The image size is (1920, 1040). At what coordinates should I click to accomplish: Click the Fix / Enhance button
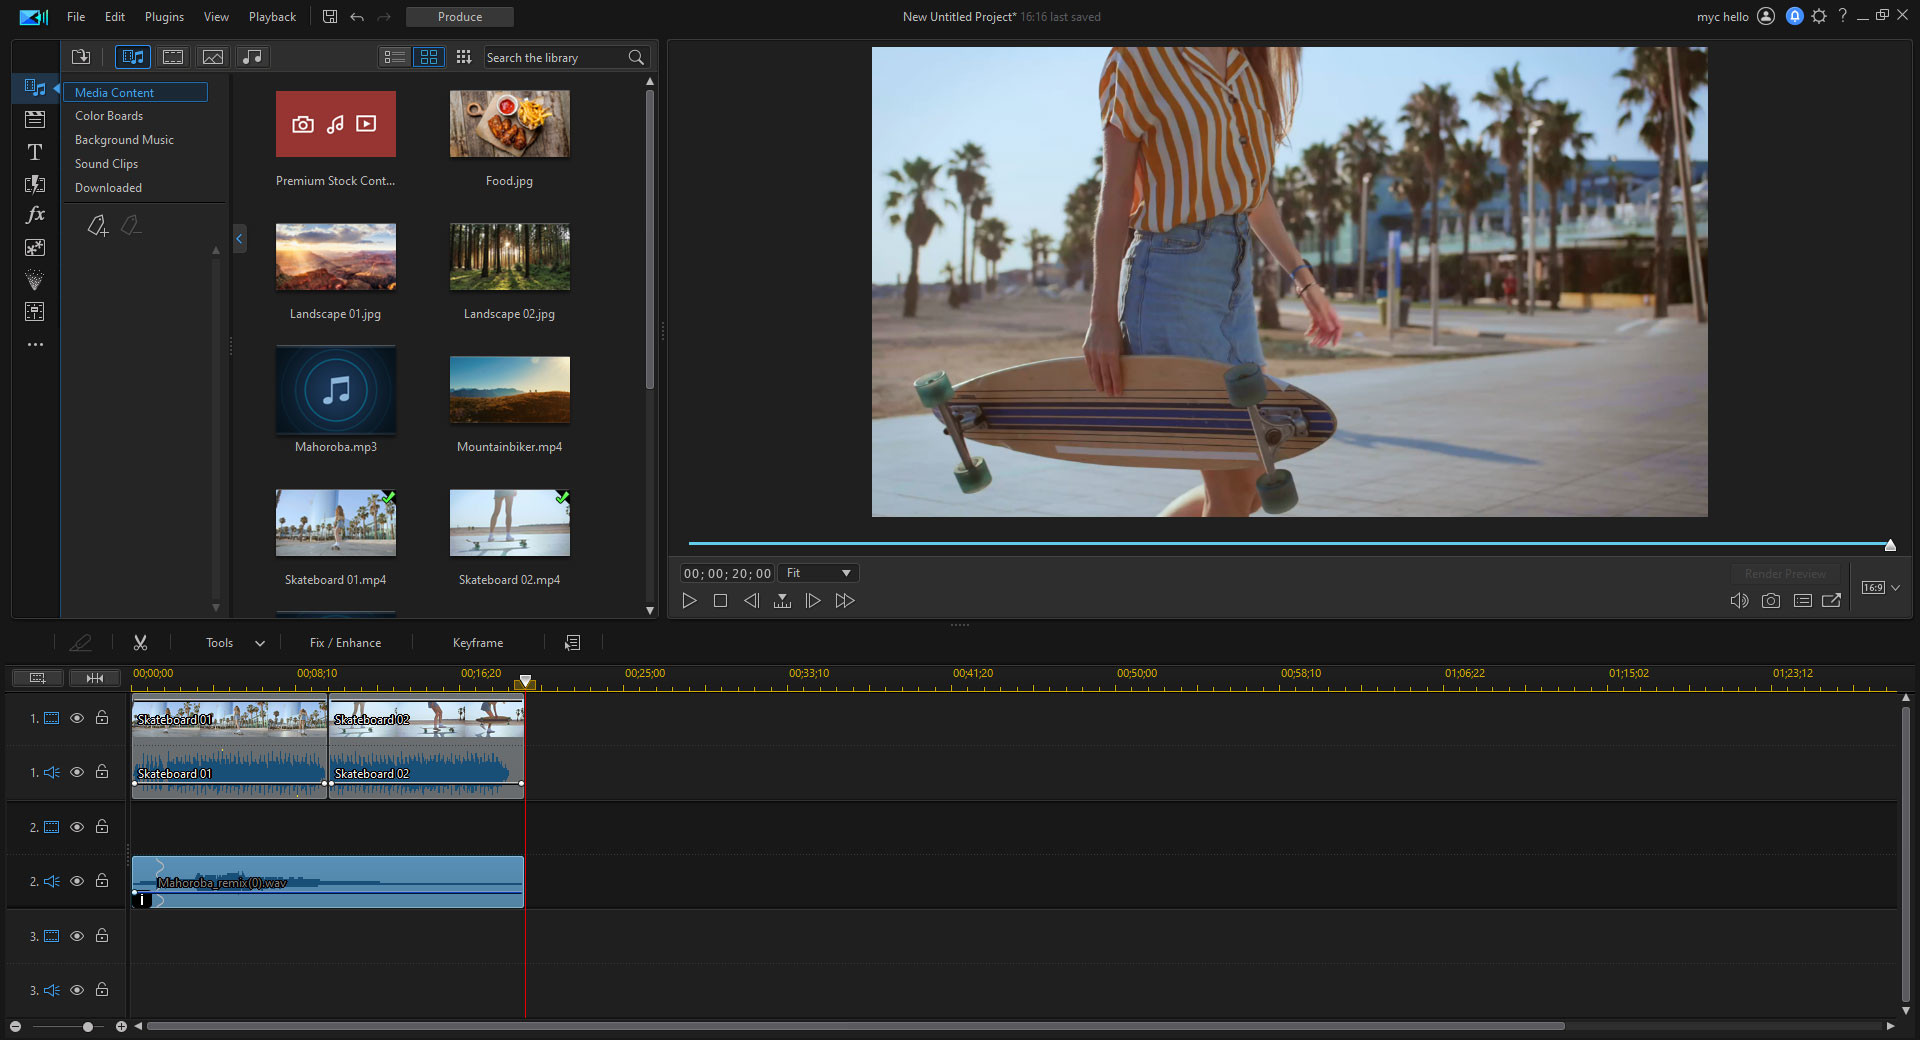point(345,642)
